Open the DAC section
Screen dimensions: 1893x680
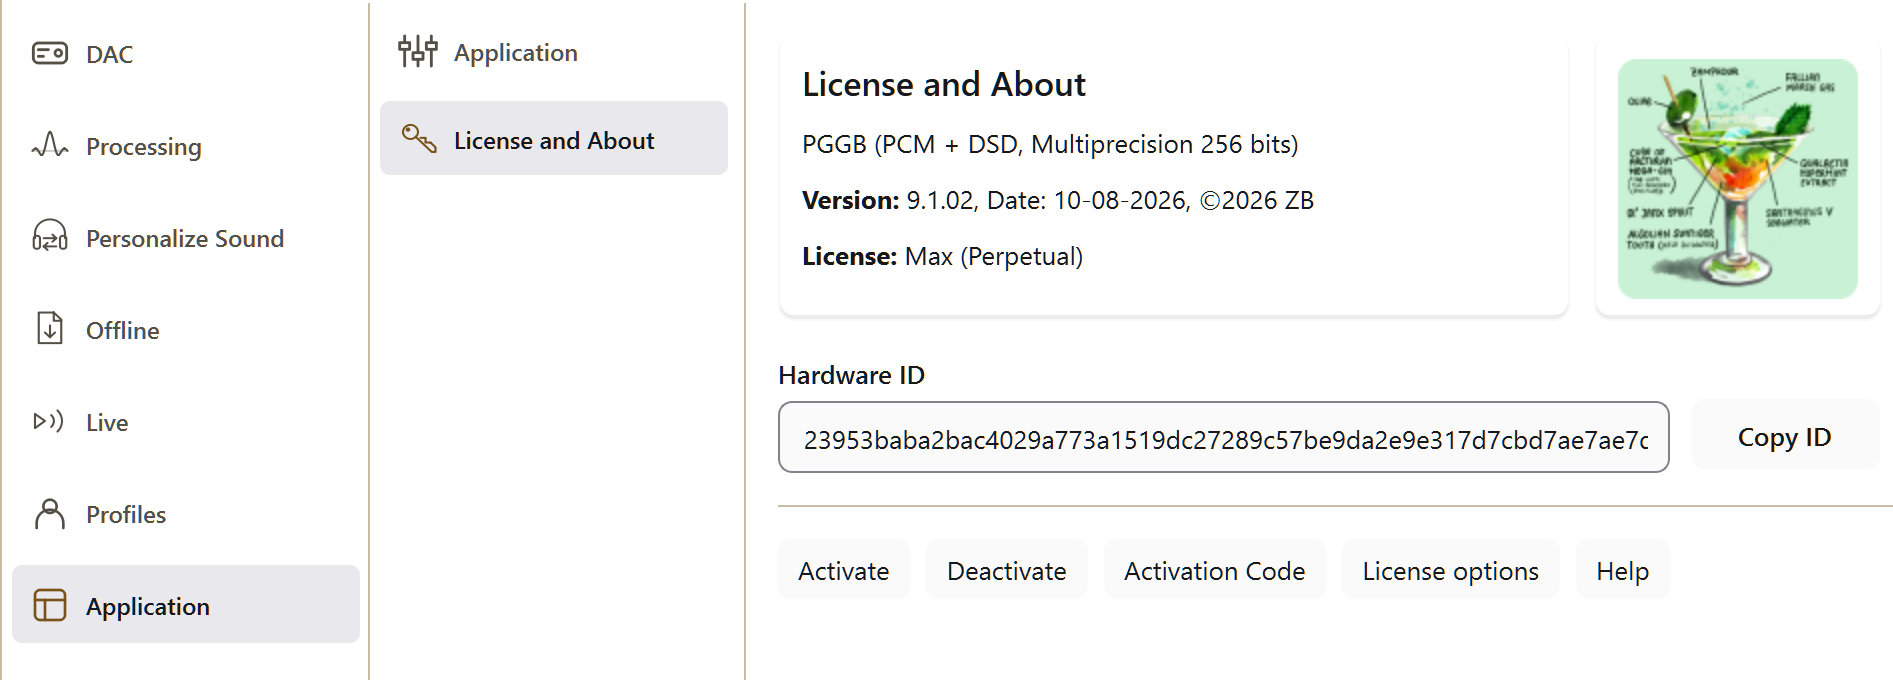pos(185,54)
